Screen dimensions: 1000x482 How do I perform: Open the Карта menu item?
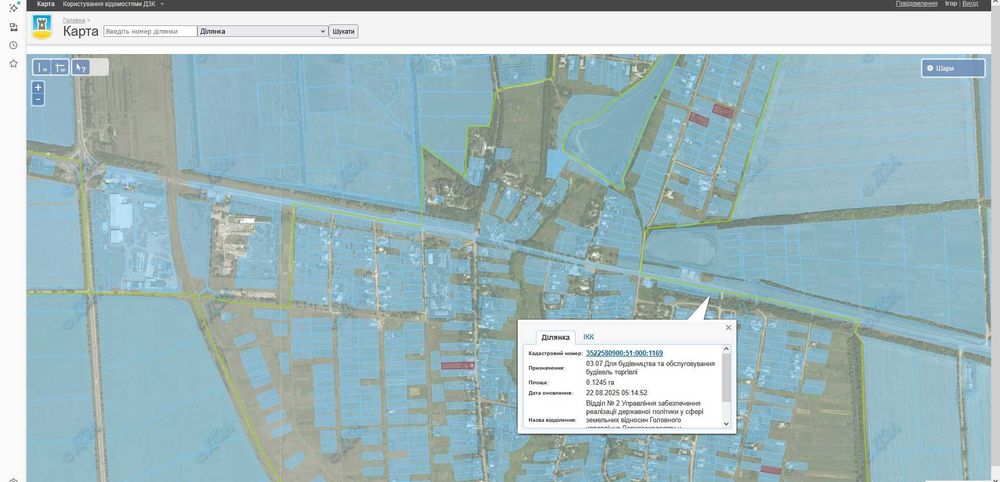point(46,4)
